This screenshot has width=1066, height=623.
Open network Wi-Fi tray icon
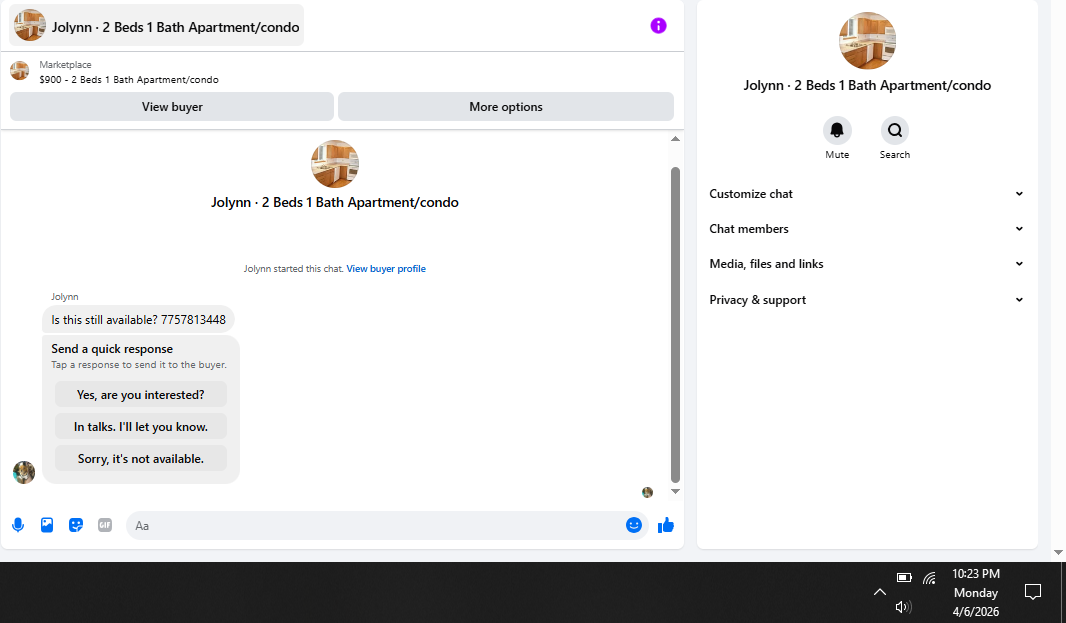click(x=929, y=578)
